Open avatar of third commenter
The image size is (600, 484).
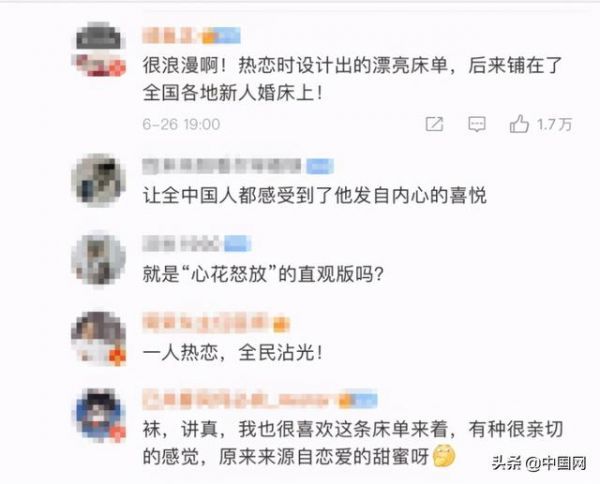[x=99, y=258]
